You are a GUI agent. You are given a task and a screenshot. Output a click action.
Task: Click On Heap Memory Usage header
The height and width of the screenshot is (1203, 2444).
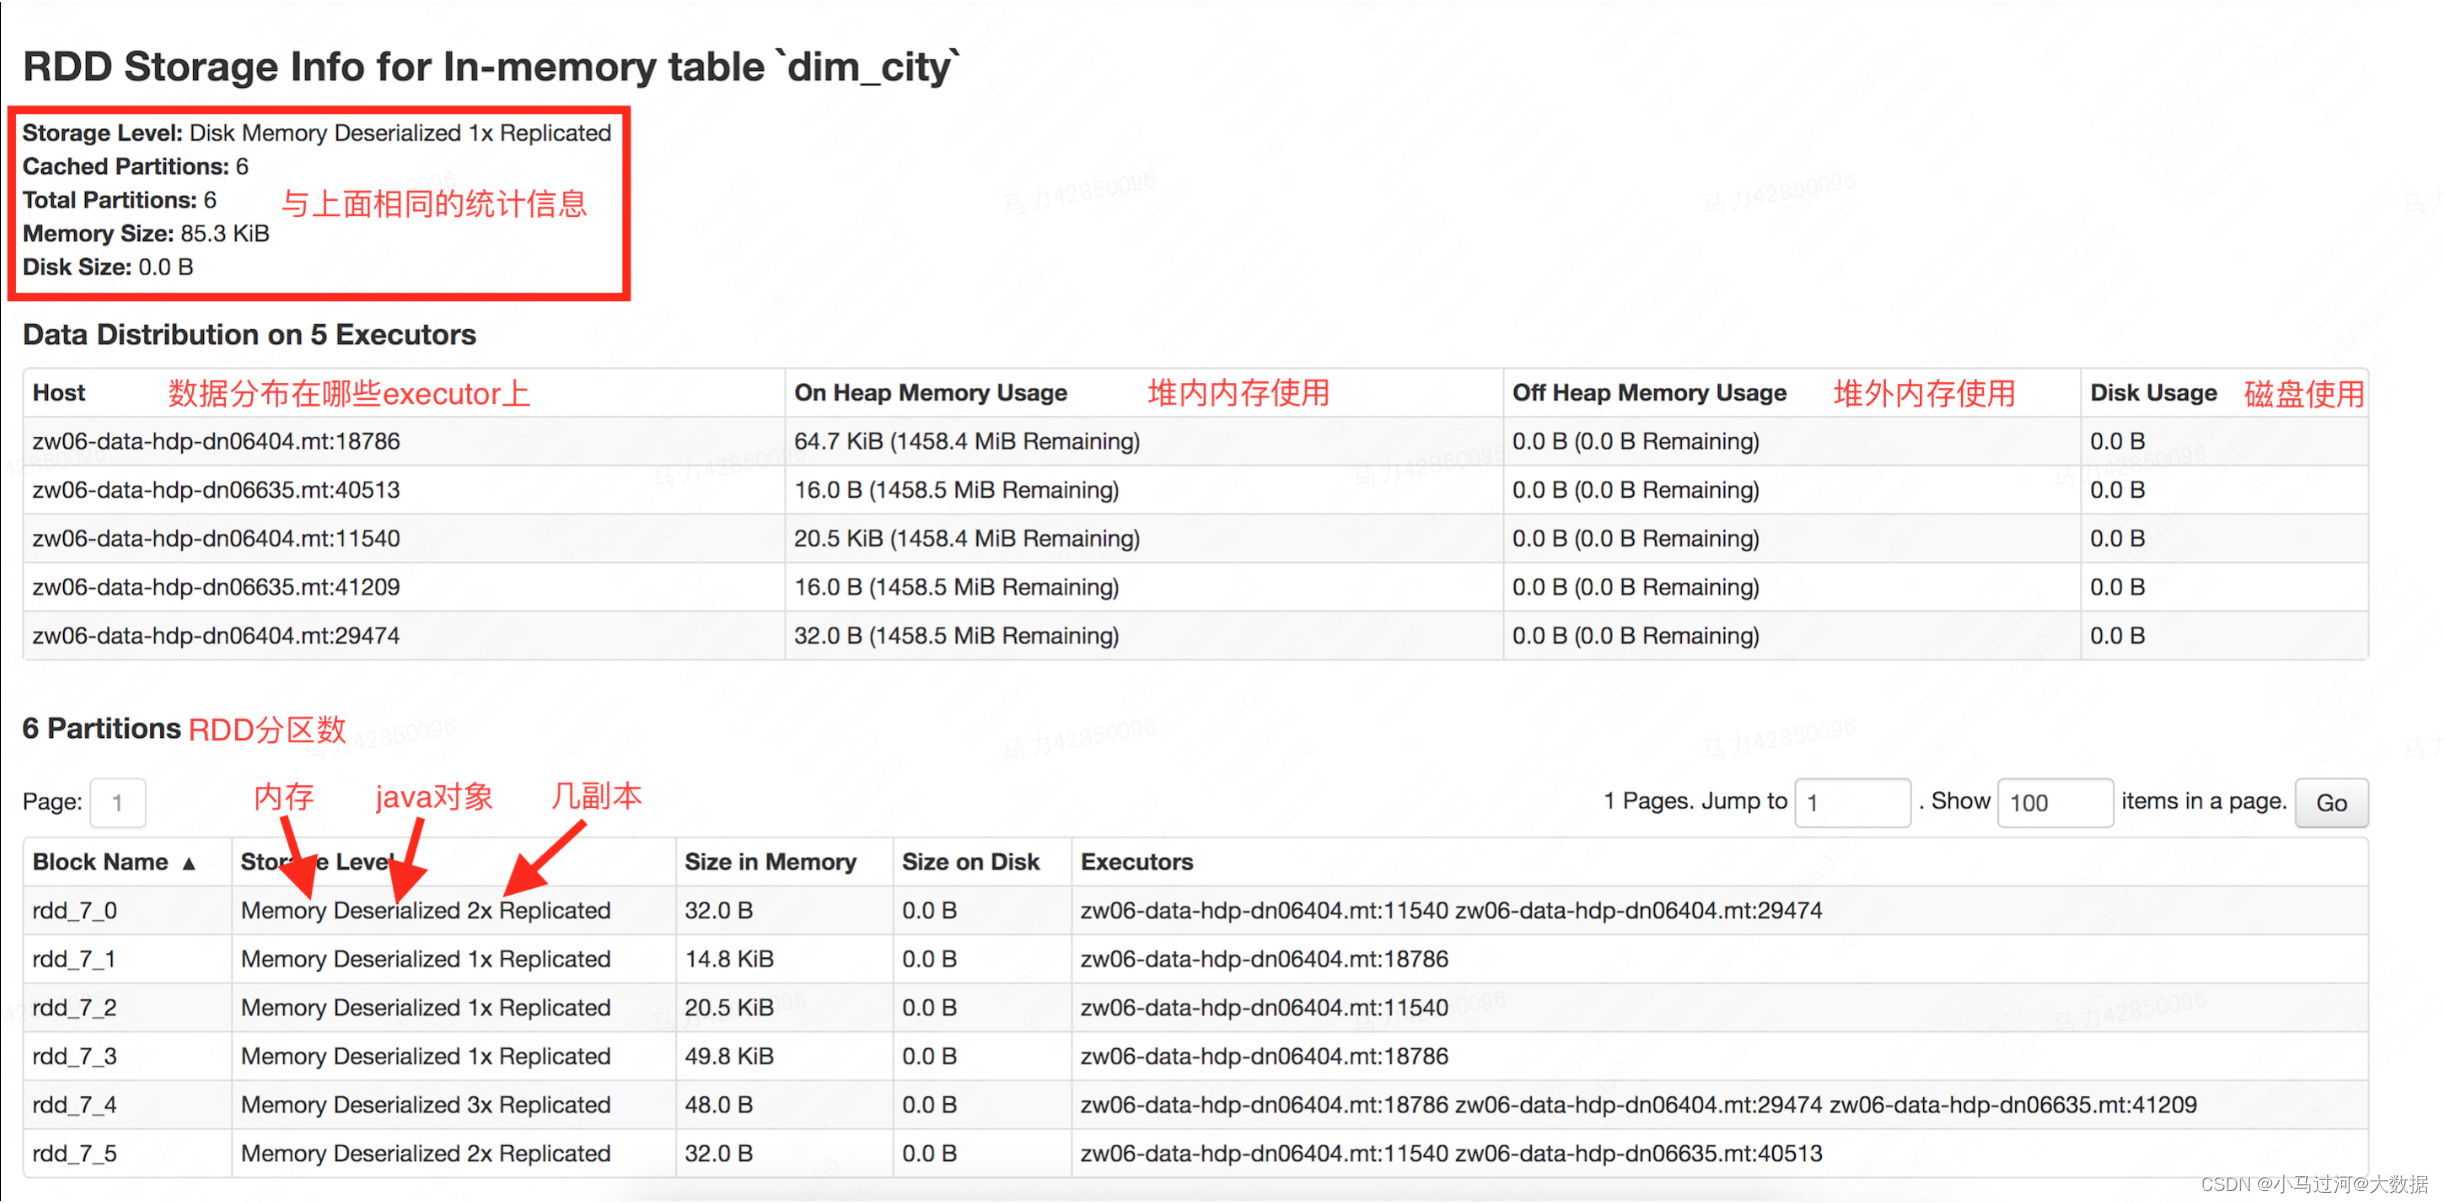point(930,393)
